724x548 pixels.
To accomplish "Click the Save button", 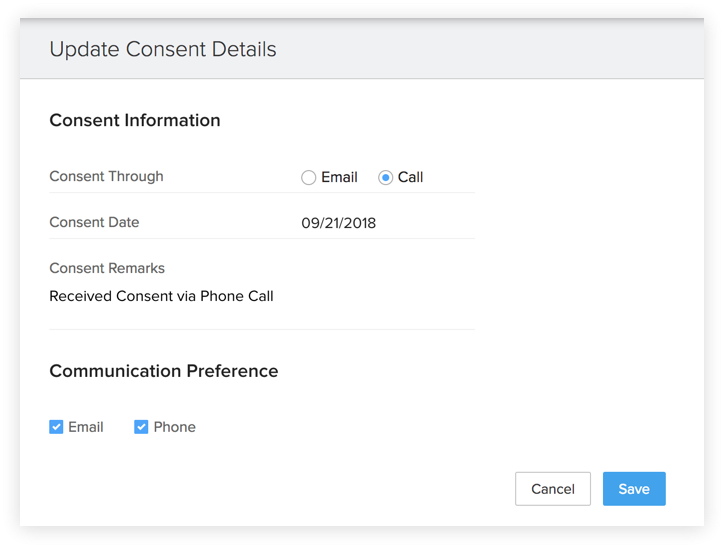I will point(634,489).
